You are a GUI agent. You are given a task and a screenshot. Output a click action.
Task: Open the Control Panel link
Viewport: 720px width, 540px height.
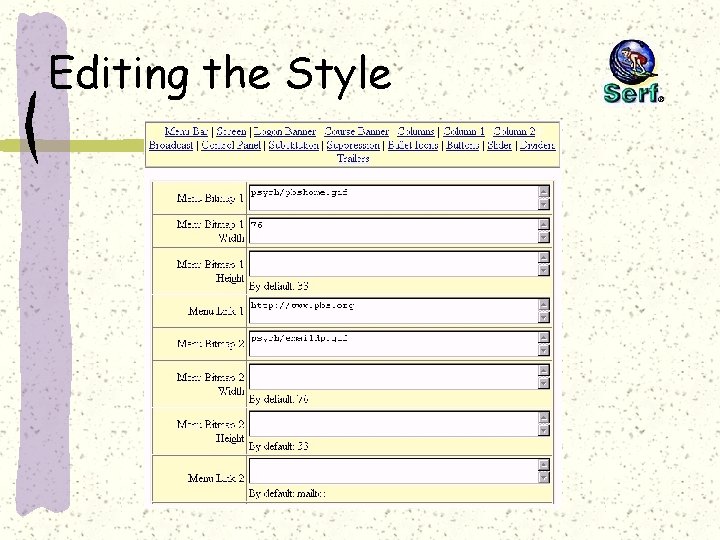coord(231,145)
